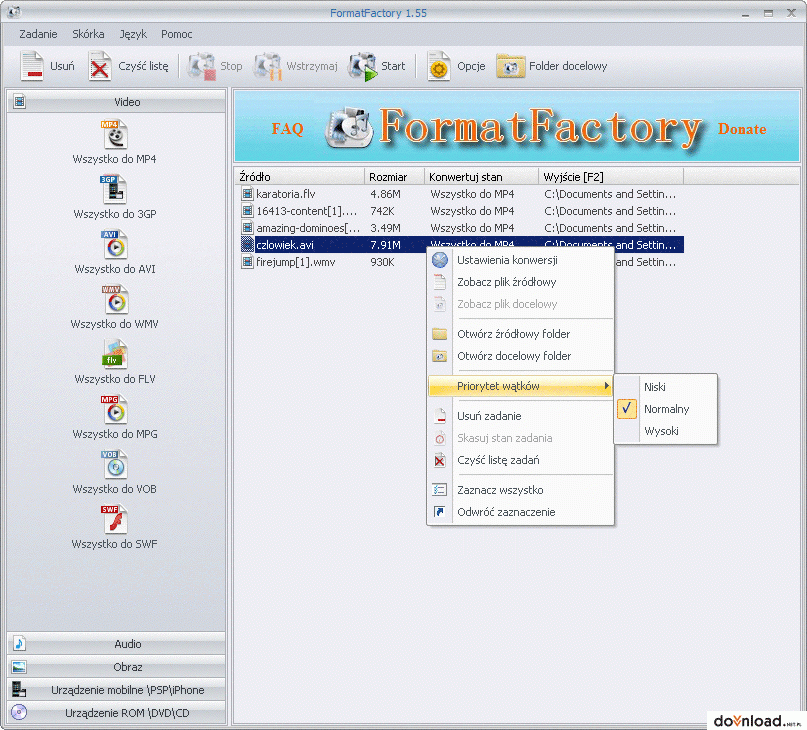Expand the Audio category panel
Viewport: 807px width, 730px height.
pyautogui.click(x=116, y=644)
